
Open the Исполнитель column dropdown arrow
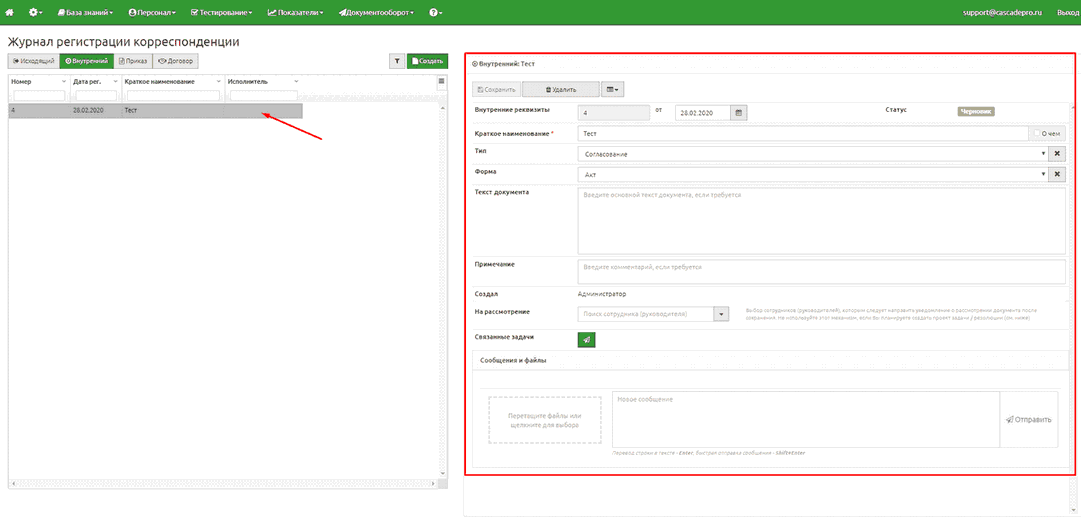pos(296,81)
